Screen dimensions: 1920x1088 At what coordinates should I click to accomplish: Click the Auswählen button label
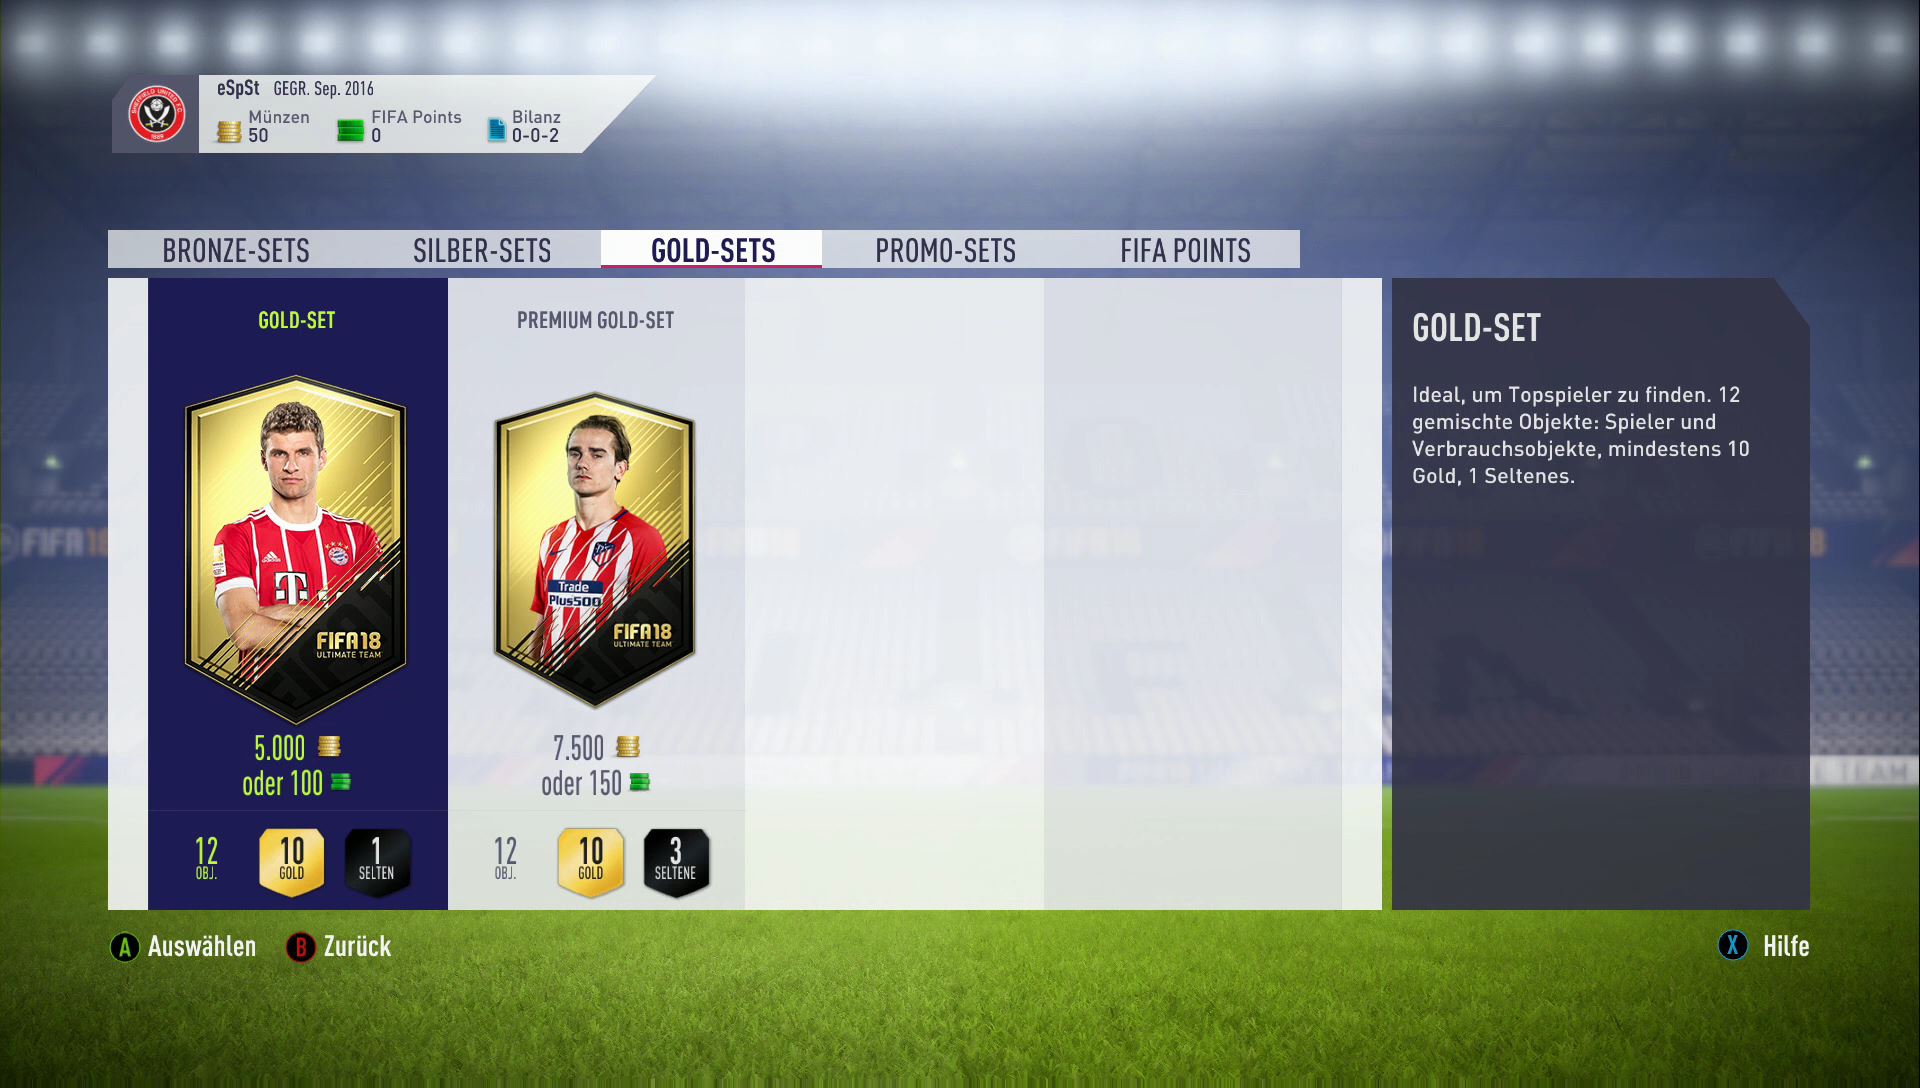click(x=202, y=947)
